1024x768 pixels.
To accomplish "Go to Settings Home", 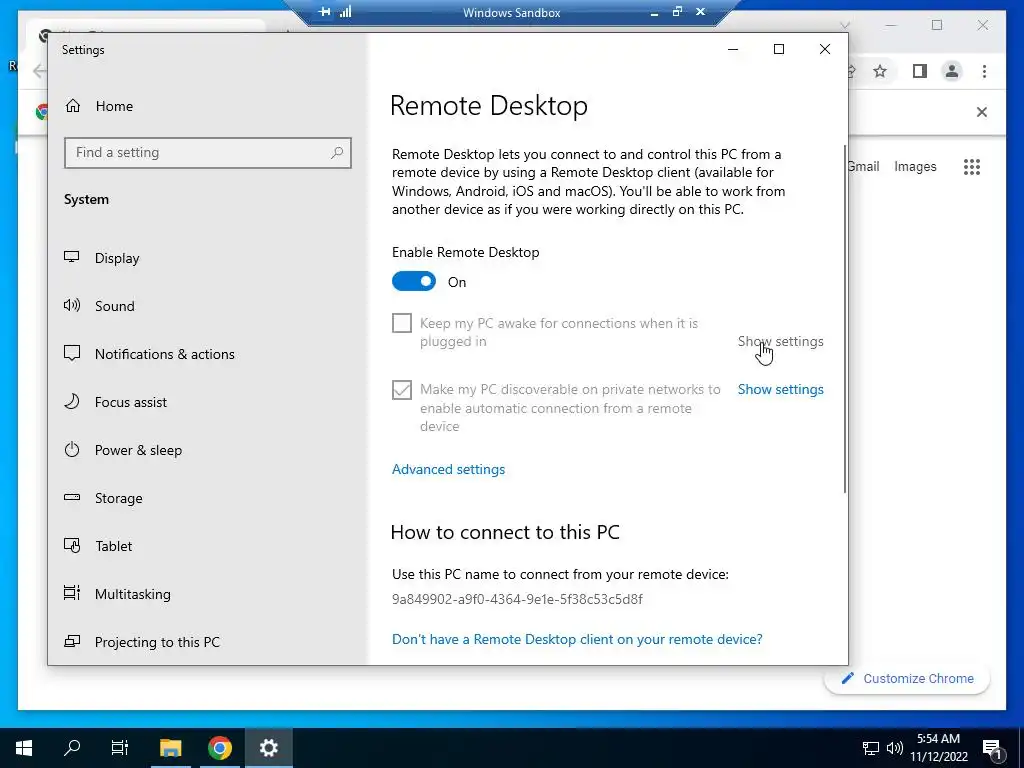I will point(99,106).
